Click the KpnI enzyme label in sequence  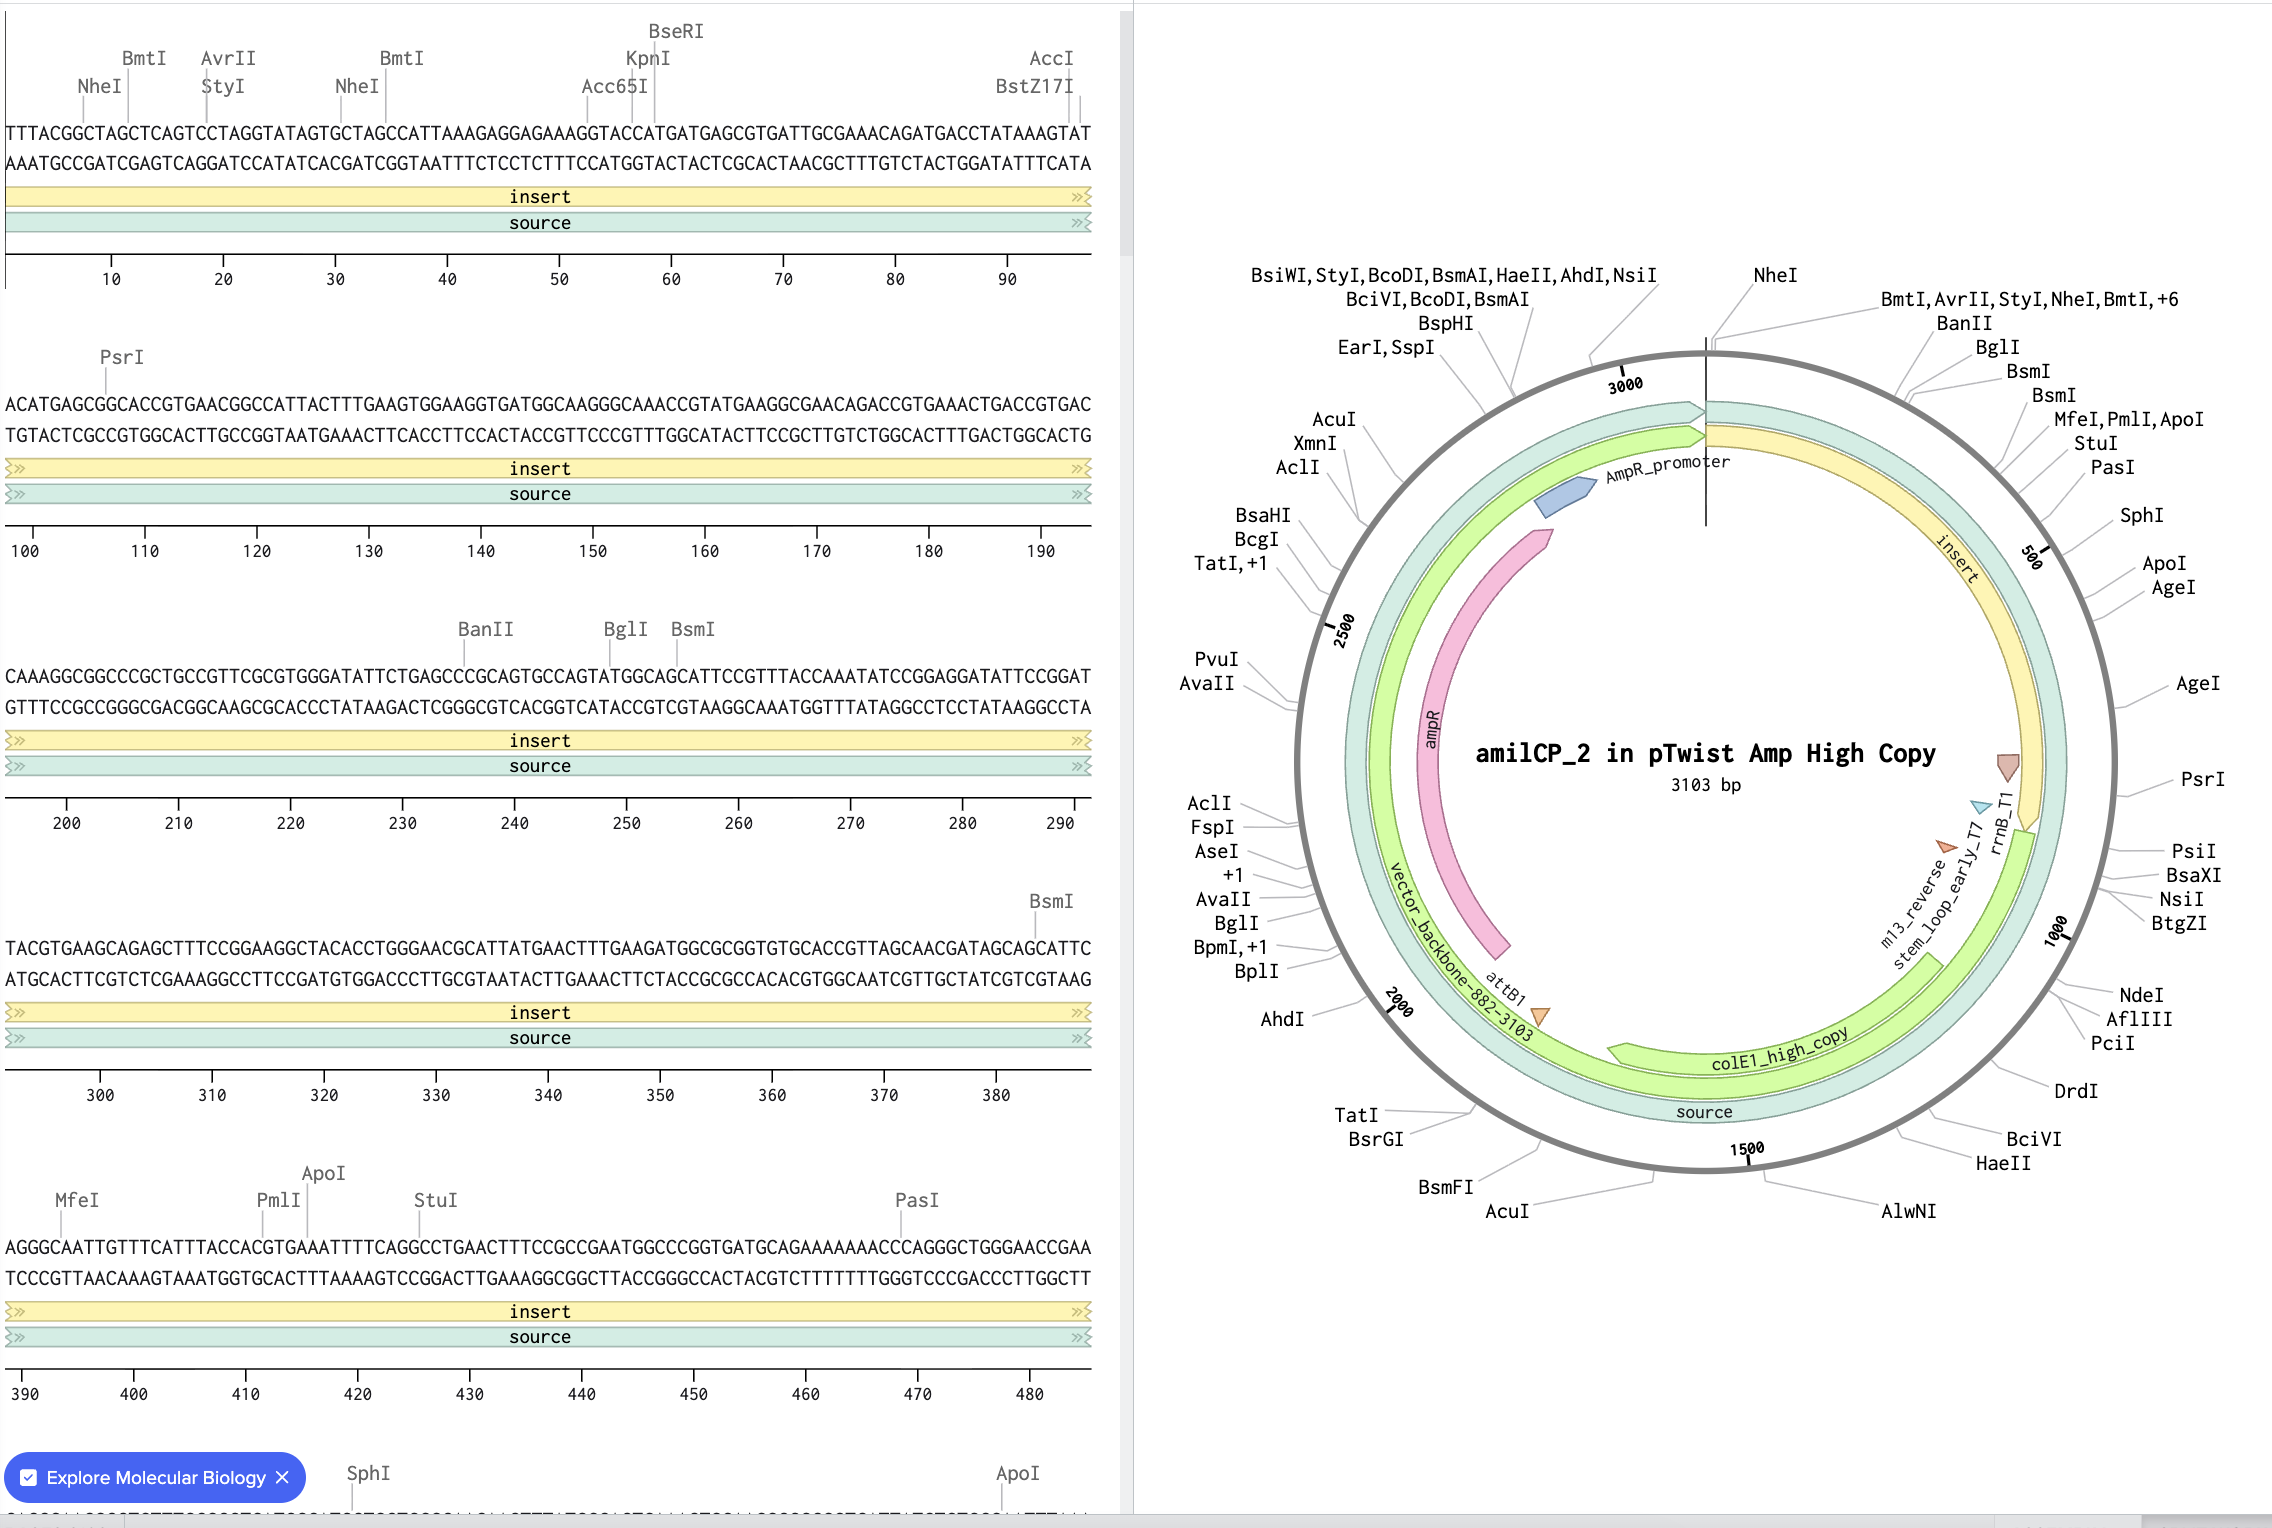pyautogui.click(x=647, y=58)
